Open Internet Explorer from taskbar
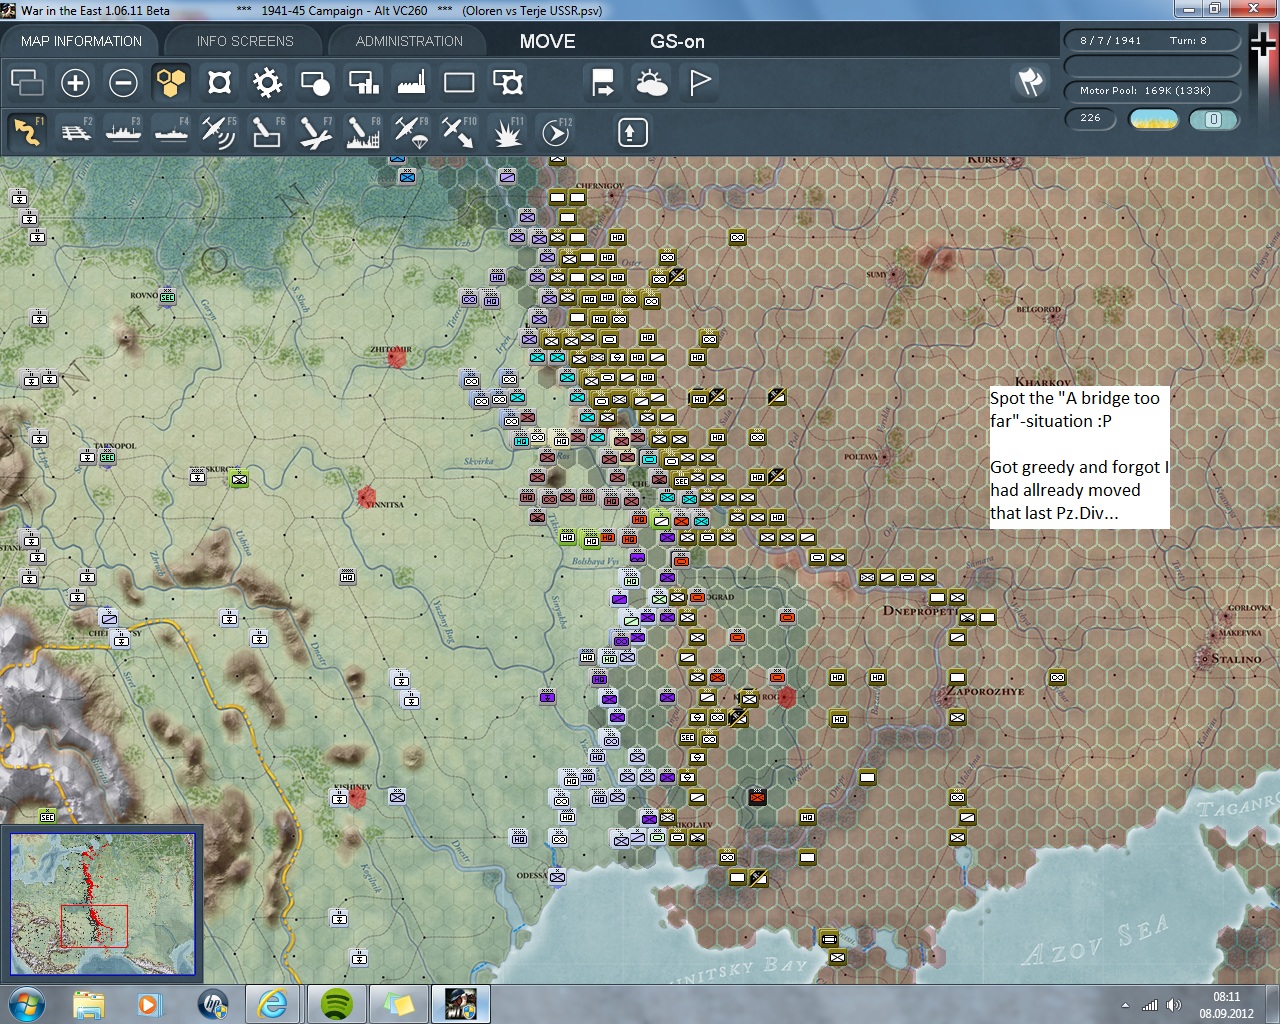 [273, 1004]
